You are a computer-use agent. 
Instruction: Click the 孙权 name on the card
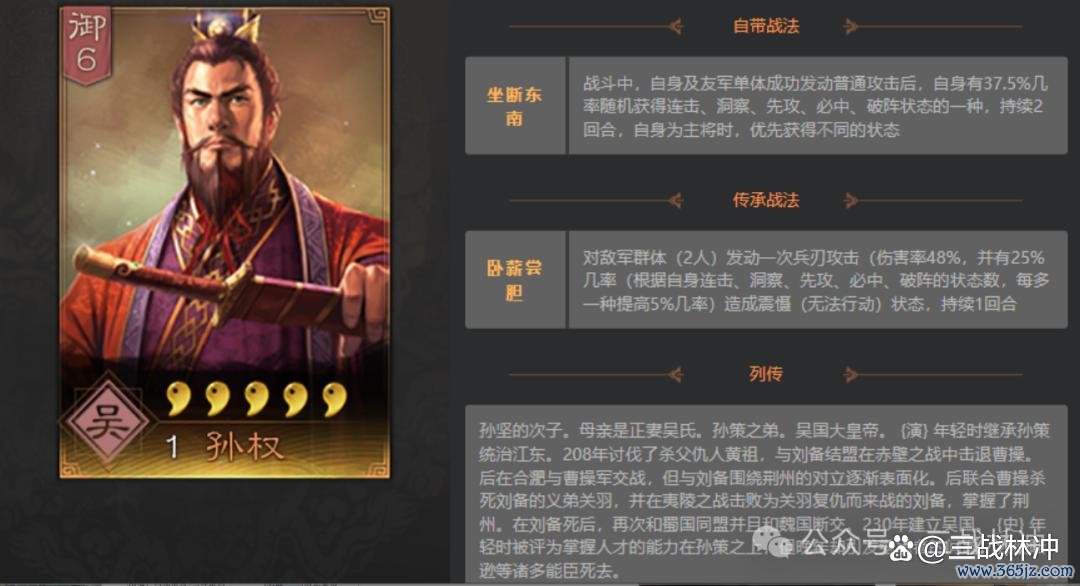tap(245, 447)
